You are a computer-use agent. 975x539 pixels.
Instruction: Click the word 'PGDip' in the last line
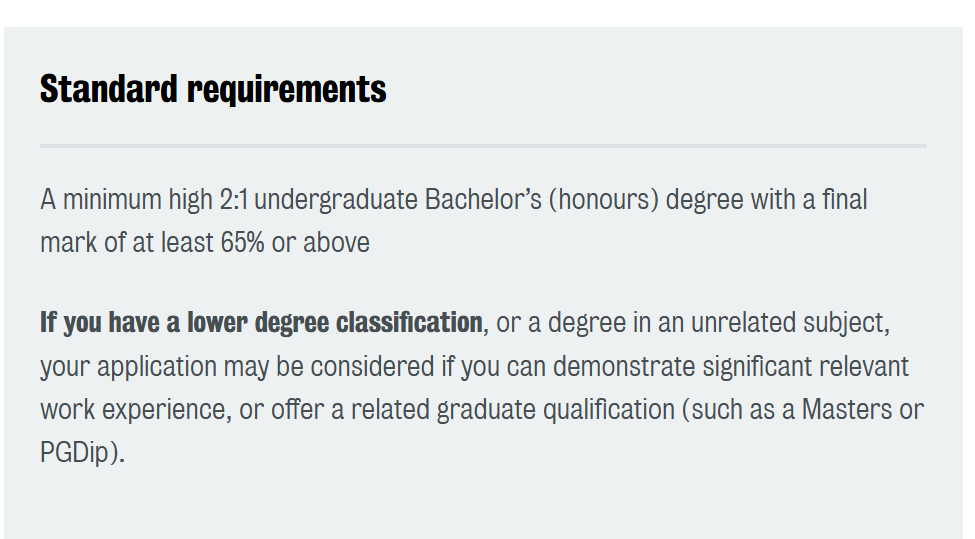click(x=75, y=452)
